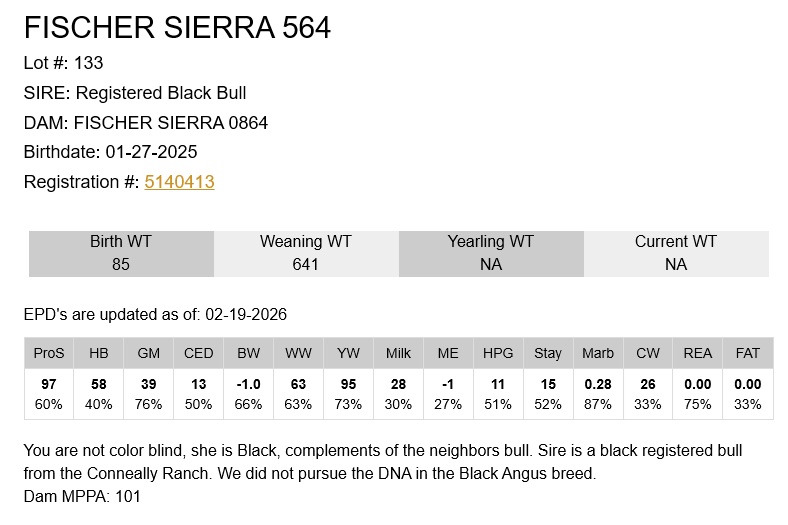The image size is (788, 525).
Task: Click the Marb column header
Action: 598,353
